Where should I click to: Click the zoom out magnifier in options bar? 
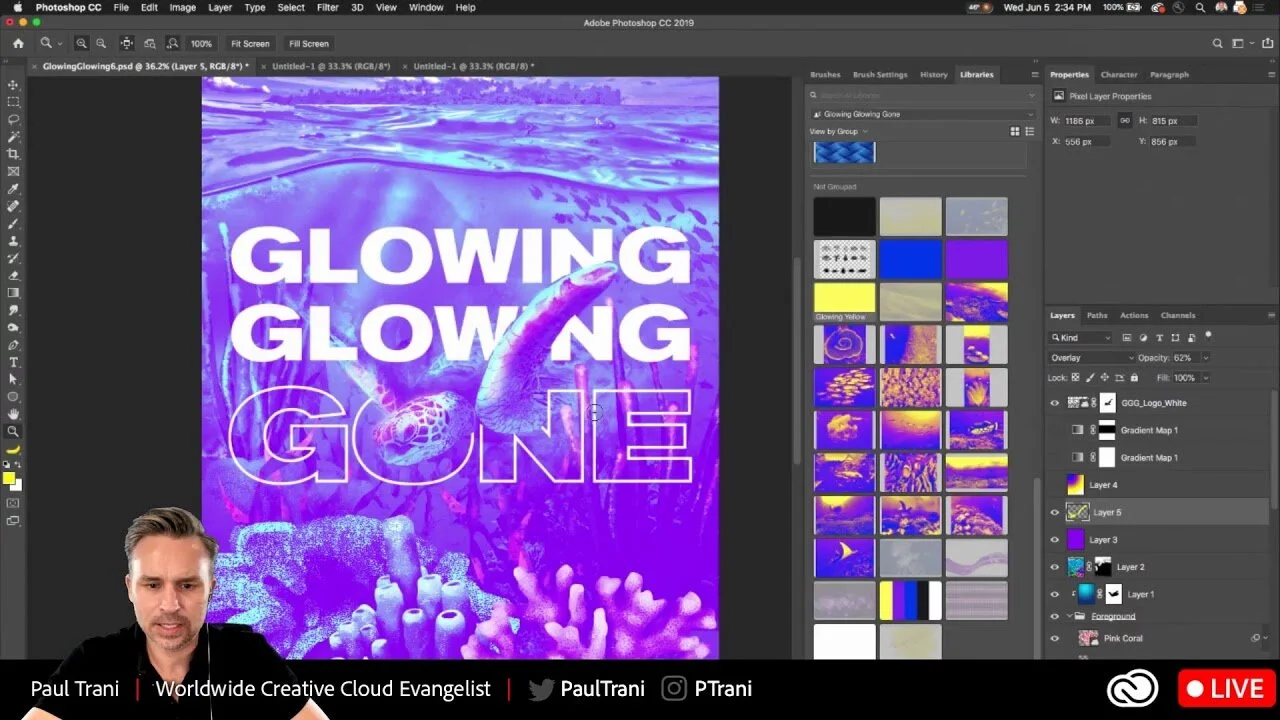[x=101, y=43]
